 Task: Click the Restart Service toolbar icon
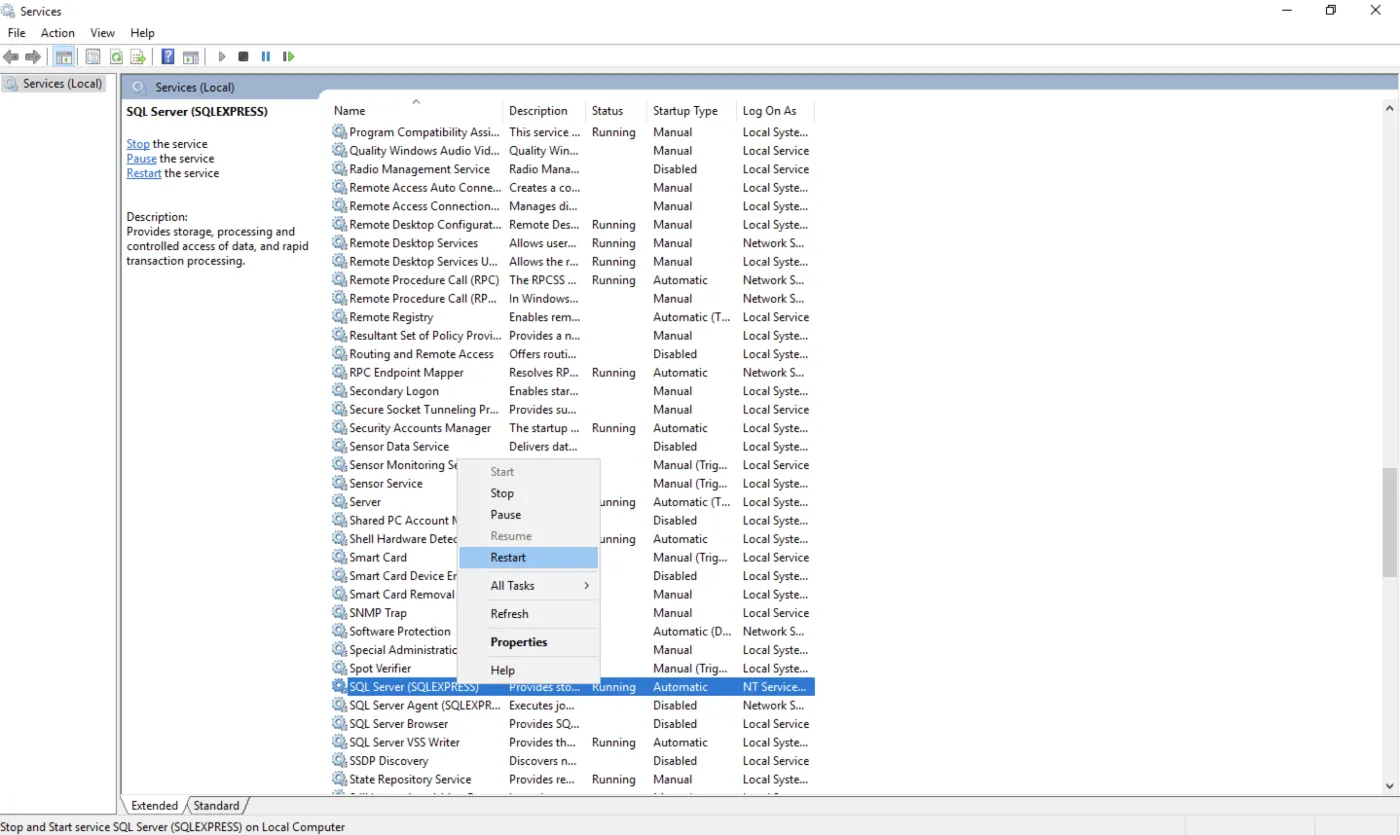point(289,57)
